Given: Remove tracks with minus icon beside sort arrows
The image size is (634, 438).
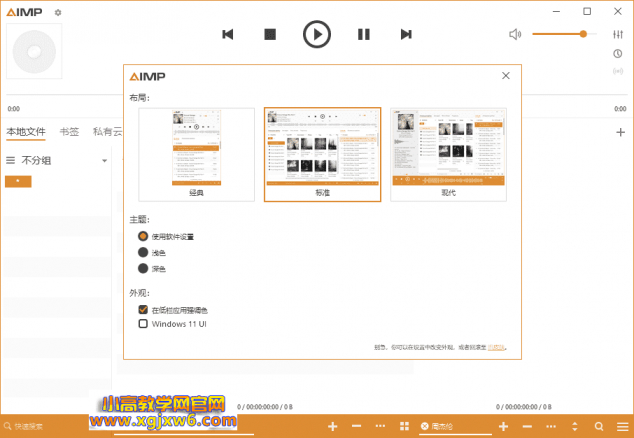Looking at the screenshot, I should (x=527, y=426).
